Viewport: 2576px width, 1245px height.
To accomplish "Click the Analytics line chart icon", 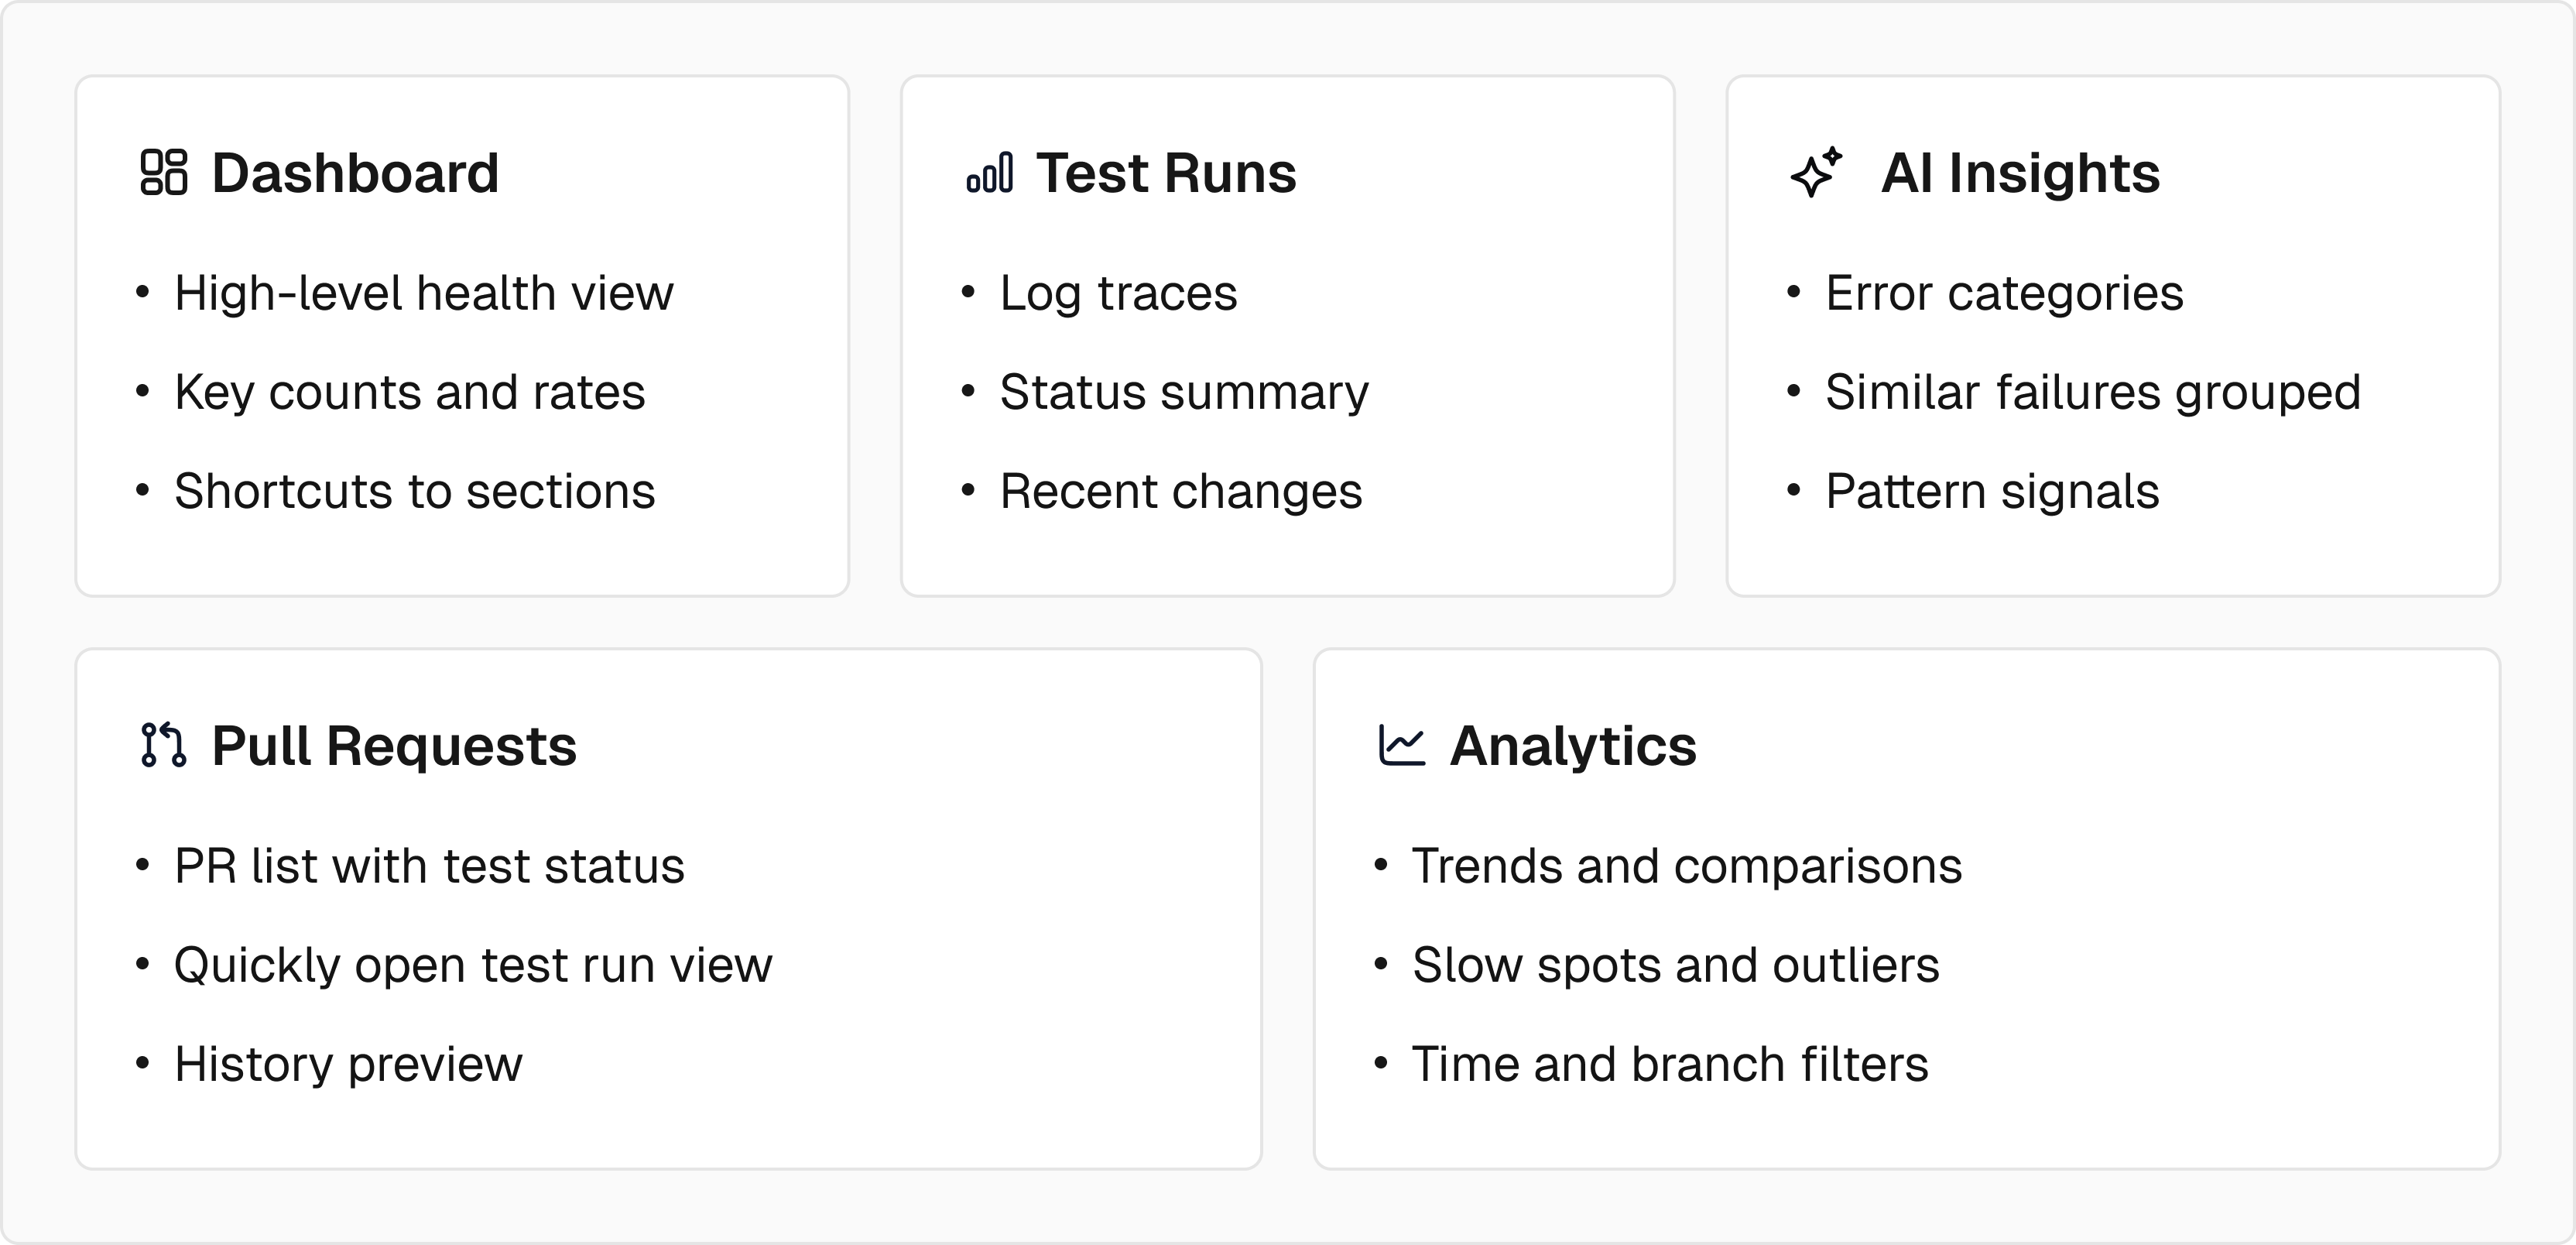I will pos(1401,745).
